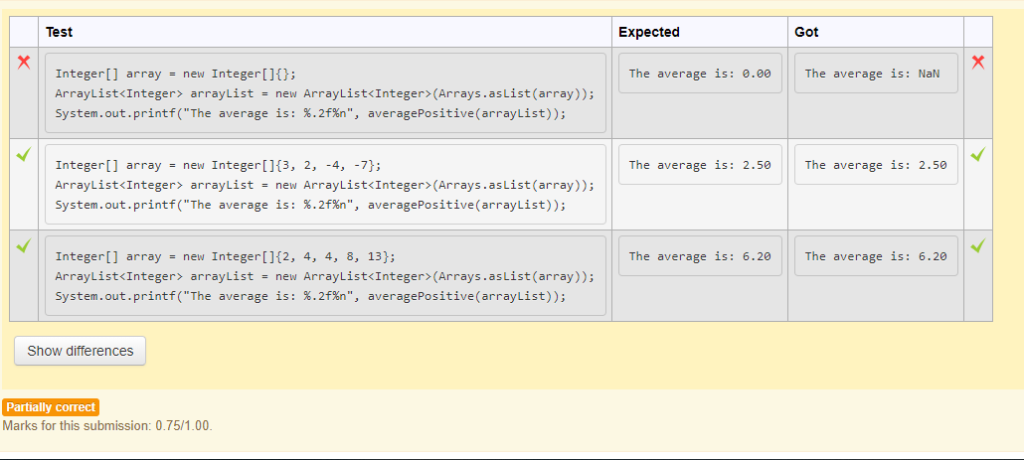
Task: Click the Partially correct badge
Action: tap(51, 407)
